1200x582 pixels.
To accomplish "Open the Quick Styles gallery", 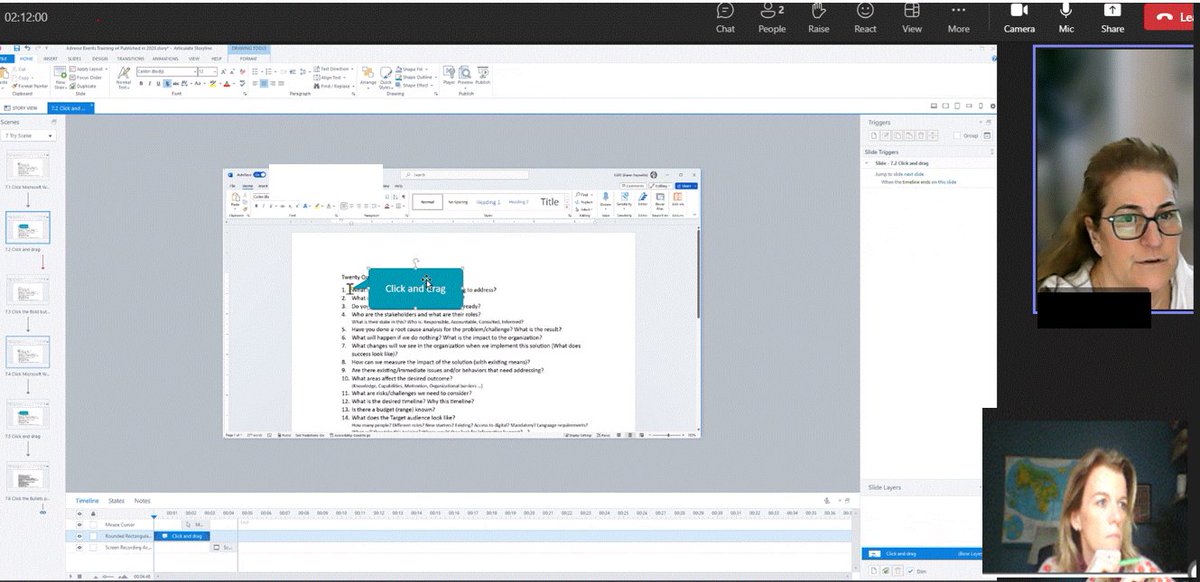I will pyautogui.click(x=386, y=80).
